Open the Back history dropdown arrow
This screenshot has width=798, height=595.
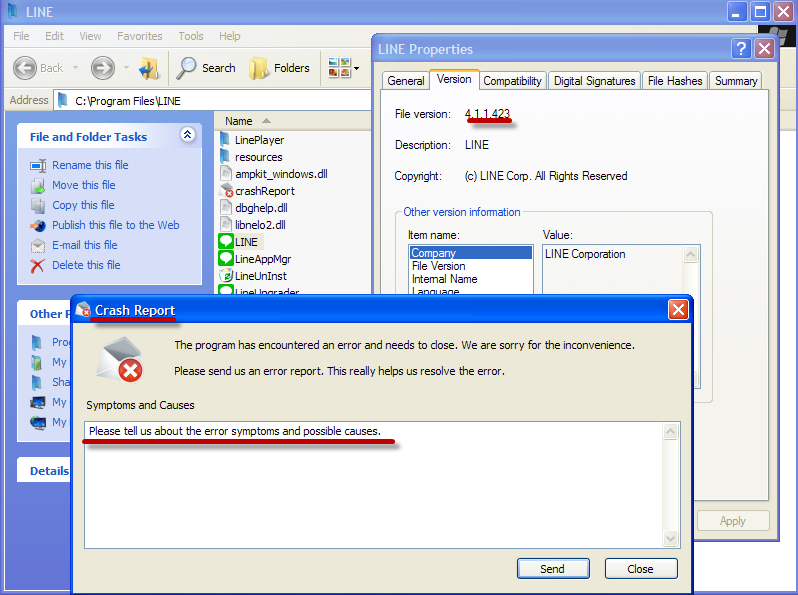(x=75, y=68)
